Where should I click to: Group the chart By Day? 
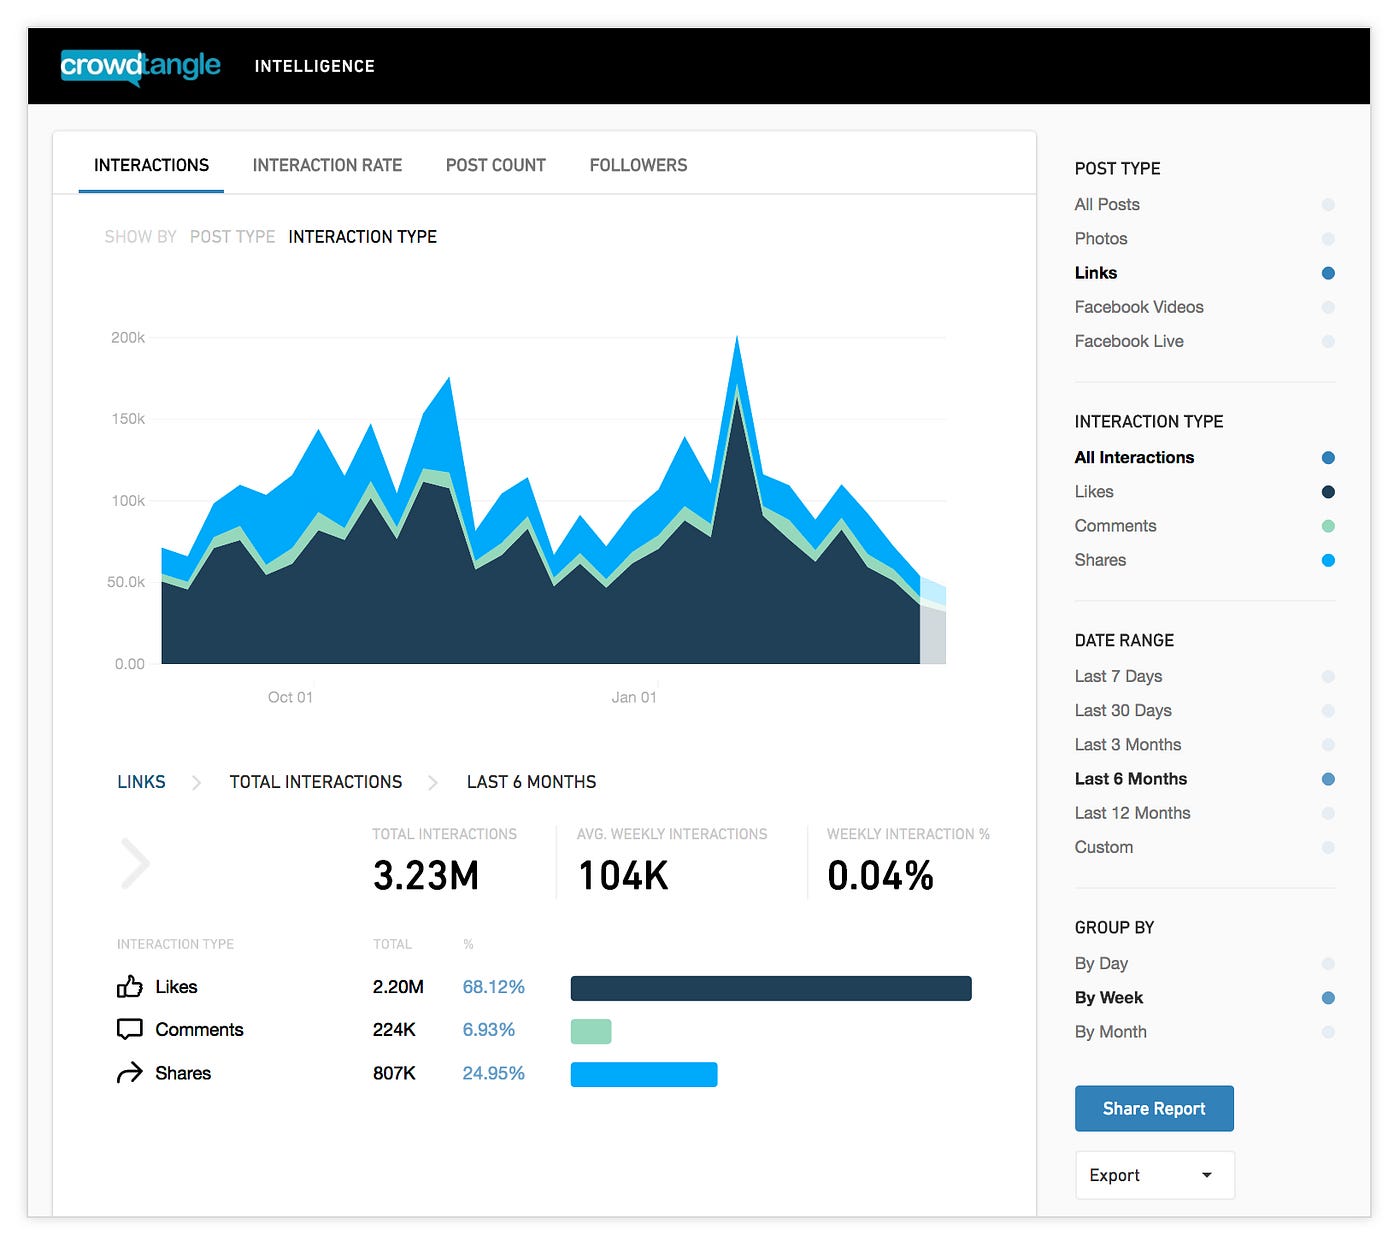point(1101,964)
